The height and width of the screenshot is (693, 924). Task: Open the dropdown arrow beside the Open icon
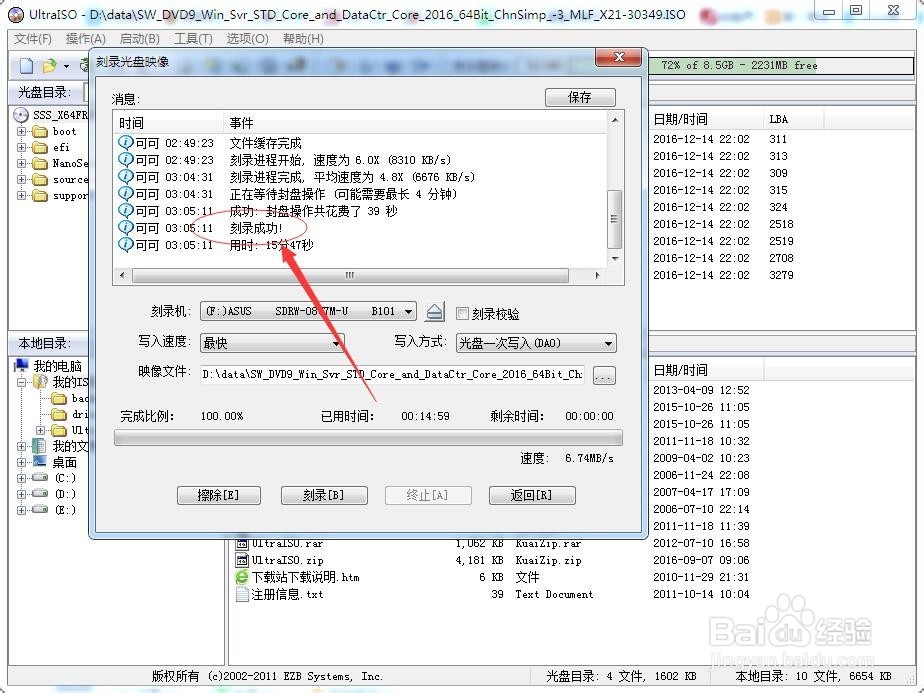66,66
